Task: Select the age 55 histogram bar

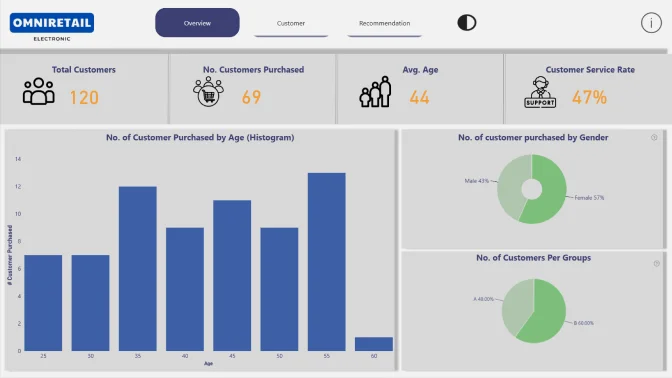Action: click(327, 262)
